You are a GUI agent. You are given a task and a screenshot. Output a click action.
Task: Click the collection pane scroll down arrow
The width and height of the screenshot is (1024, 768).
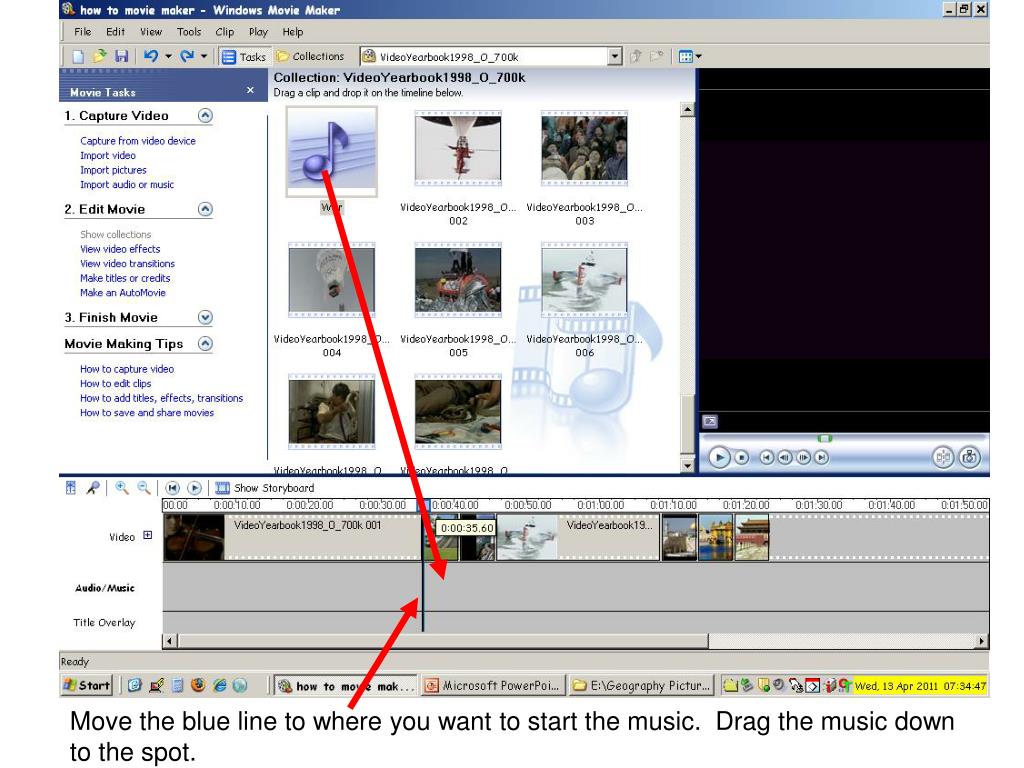(687, 466)
